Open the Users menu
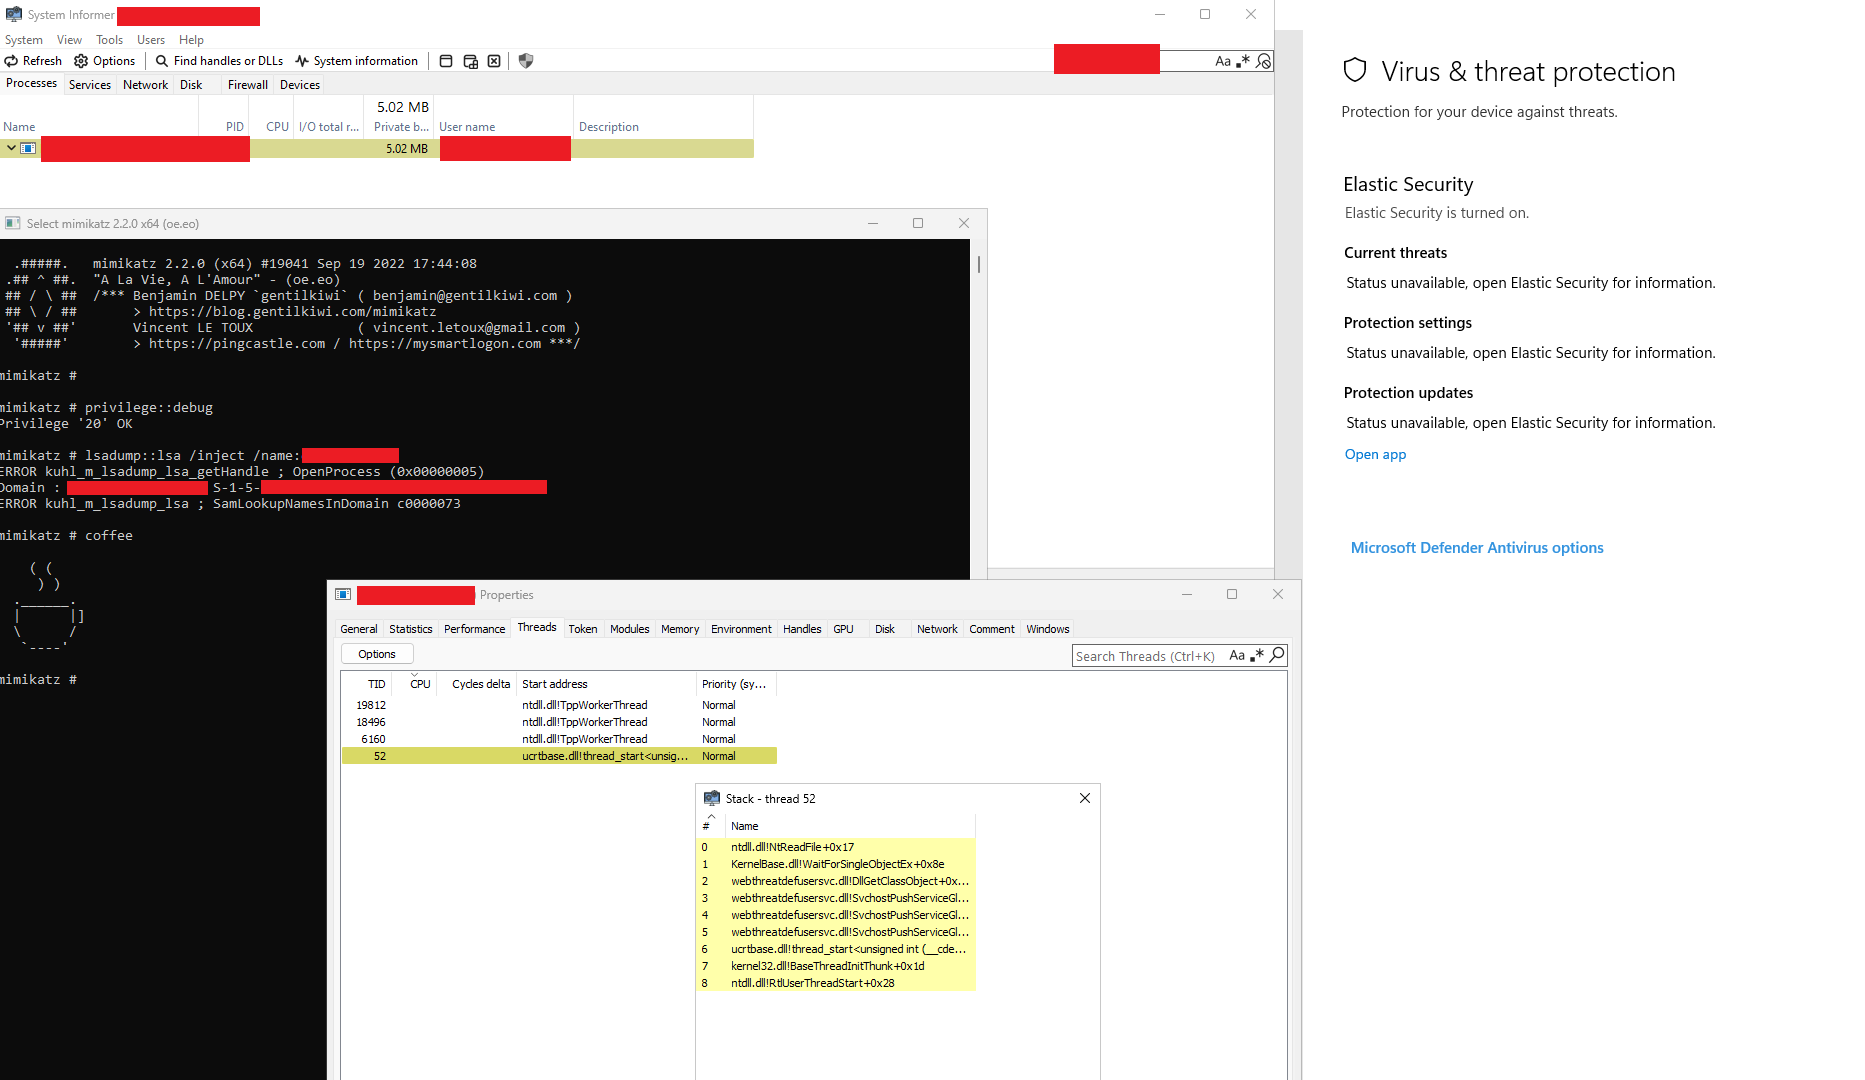 151,40
